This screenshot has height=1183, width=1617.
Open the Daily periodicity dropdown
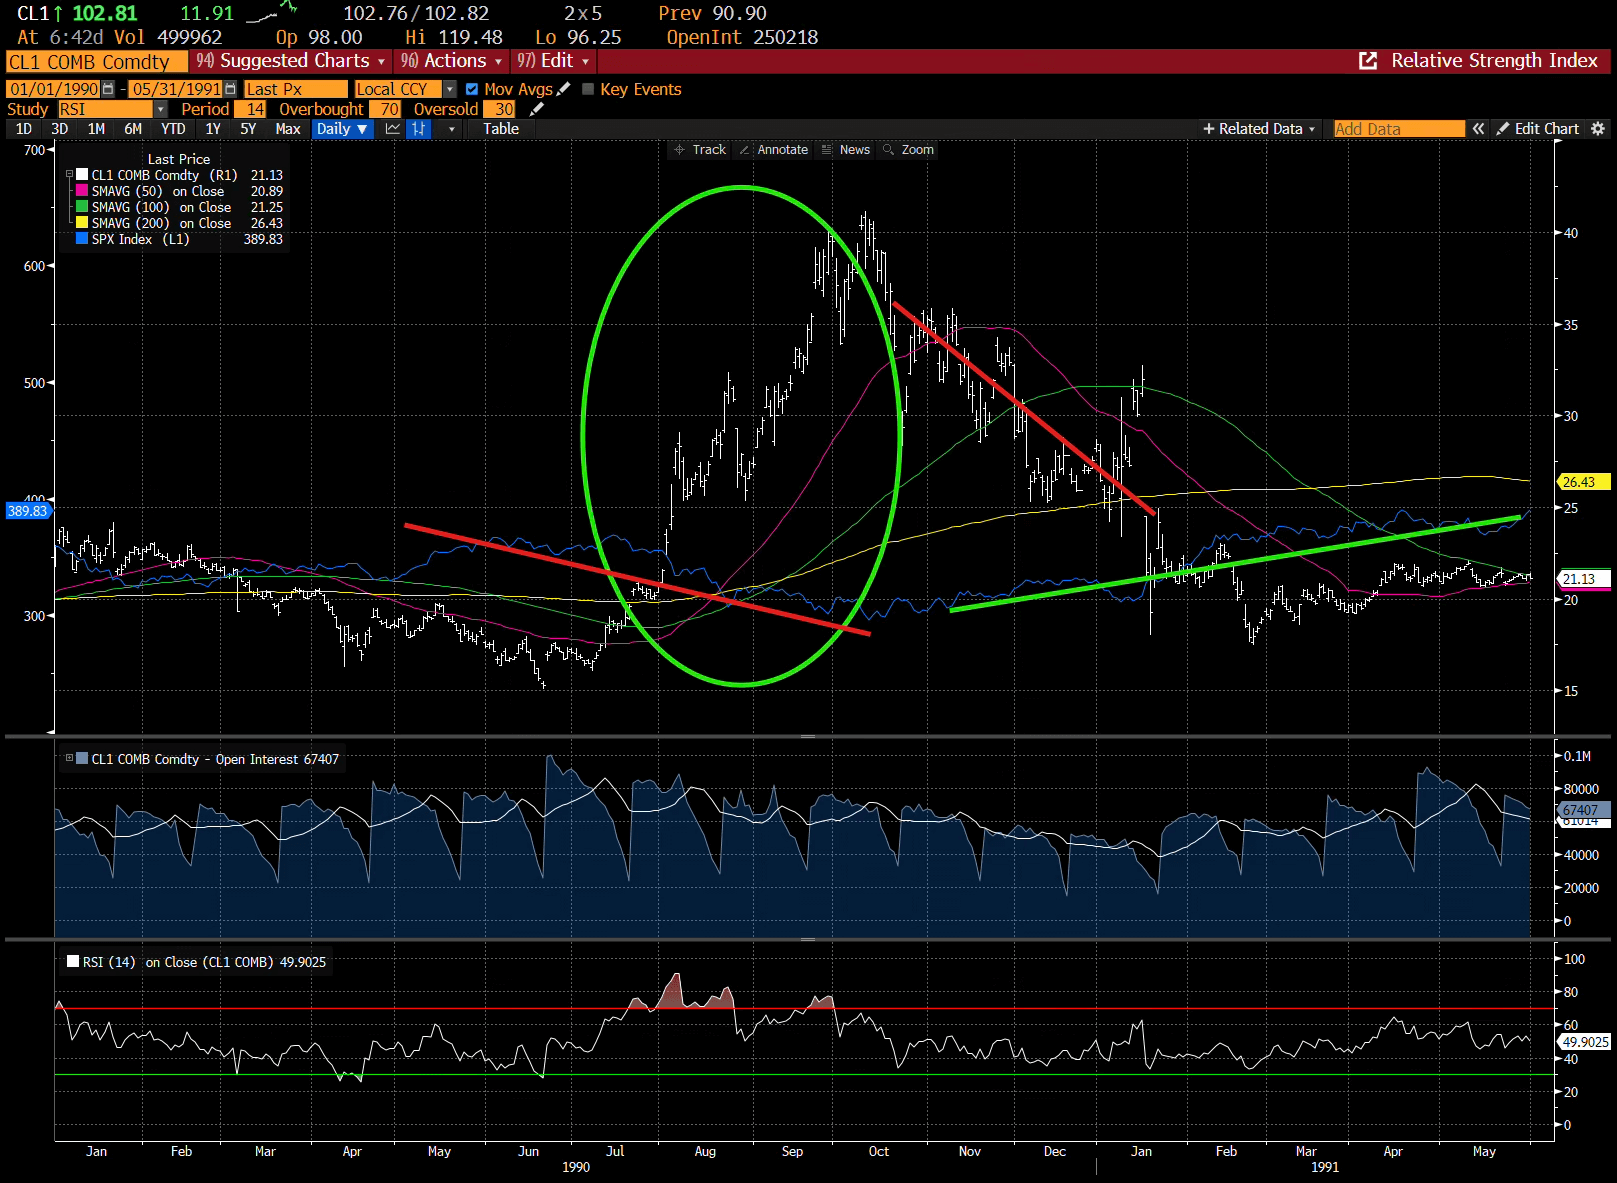coord(342,129)
